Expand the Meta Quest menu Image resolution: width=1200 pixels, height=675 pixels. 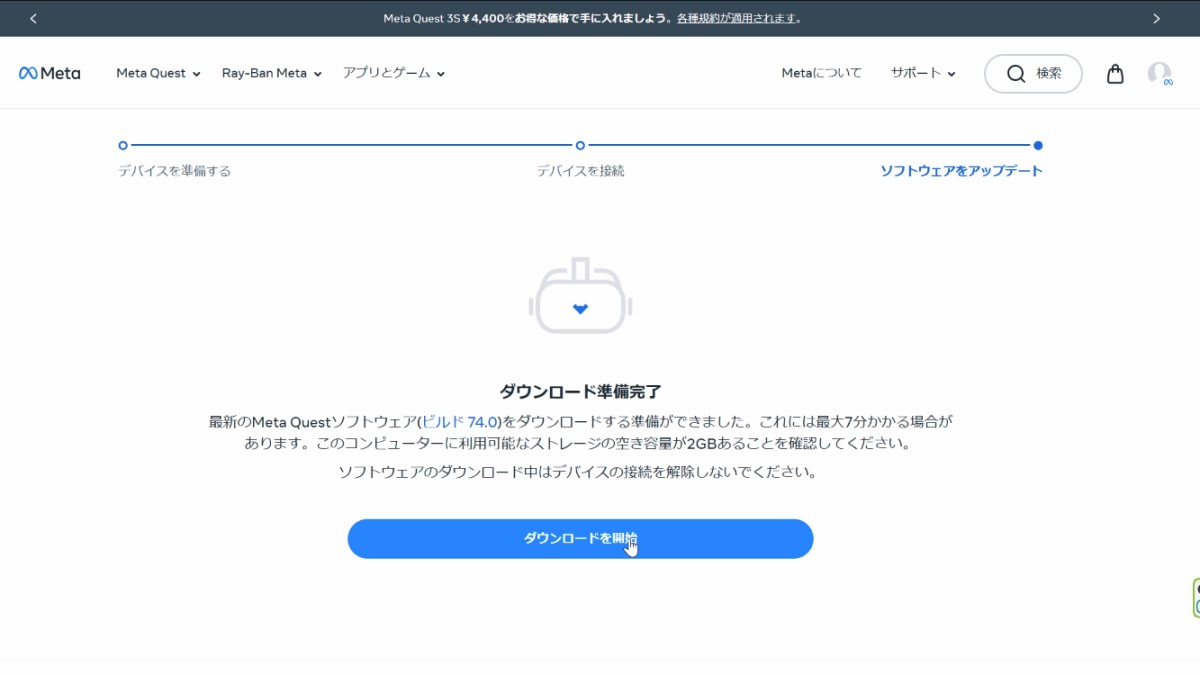click(x=158, y=73)
